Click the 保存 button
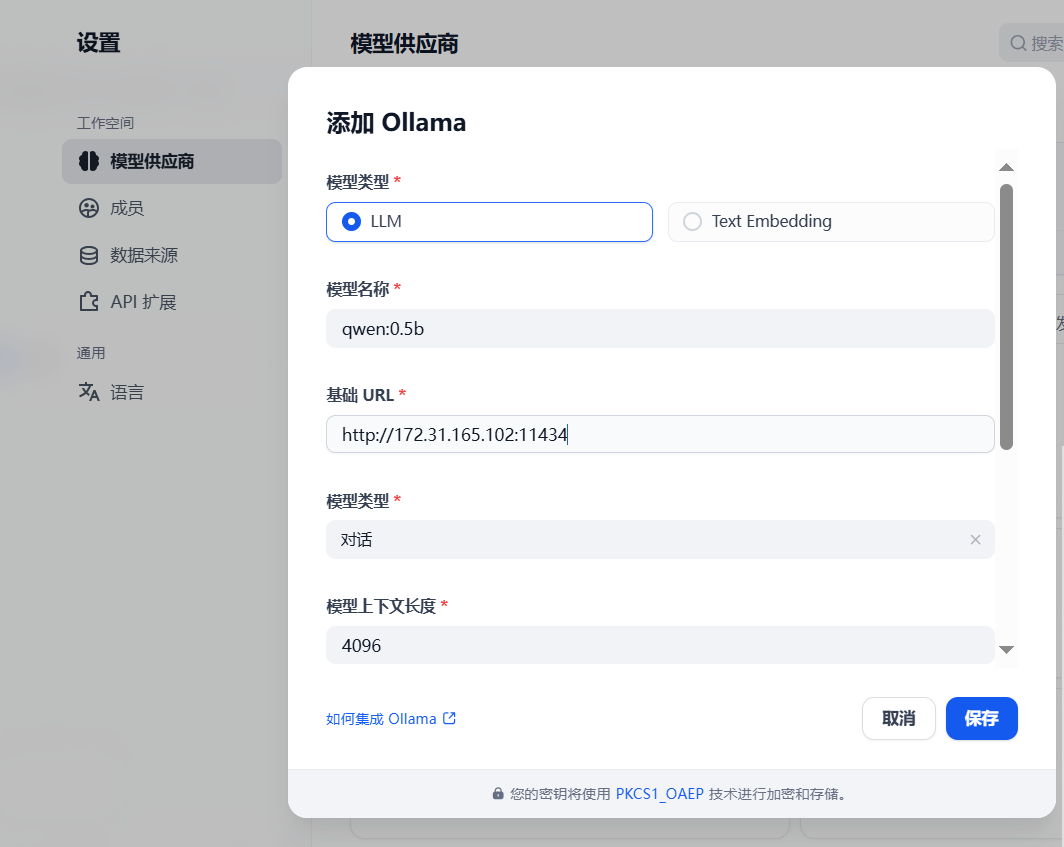Screen dimensions: 1064x847 tap(981, 718)
